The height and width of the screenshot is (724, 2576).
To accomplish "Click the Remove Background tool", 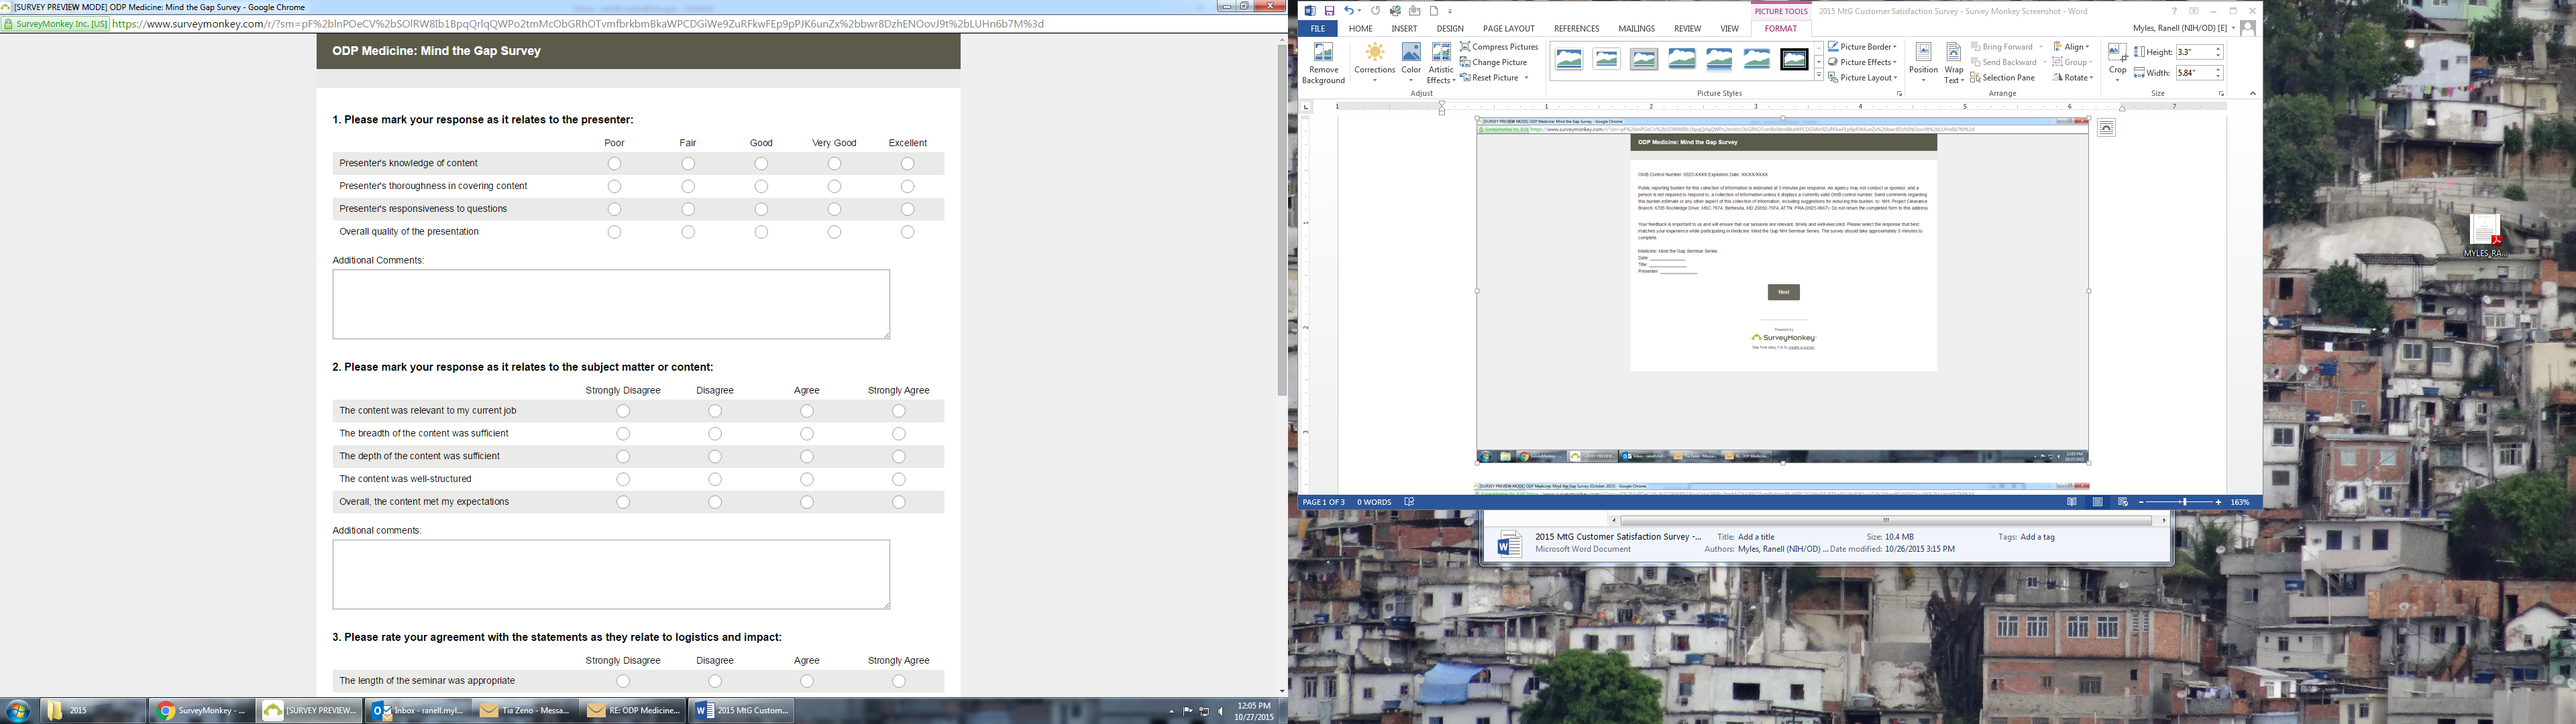I will pos(1323,62).
